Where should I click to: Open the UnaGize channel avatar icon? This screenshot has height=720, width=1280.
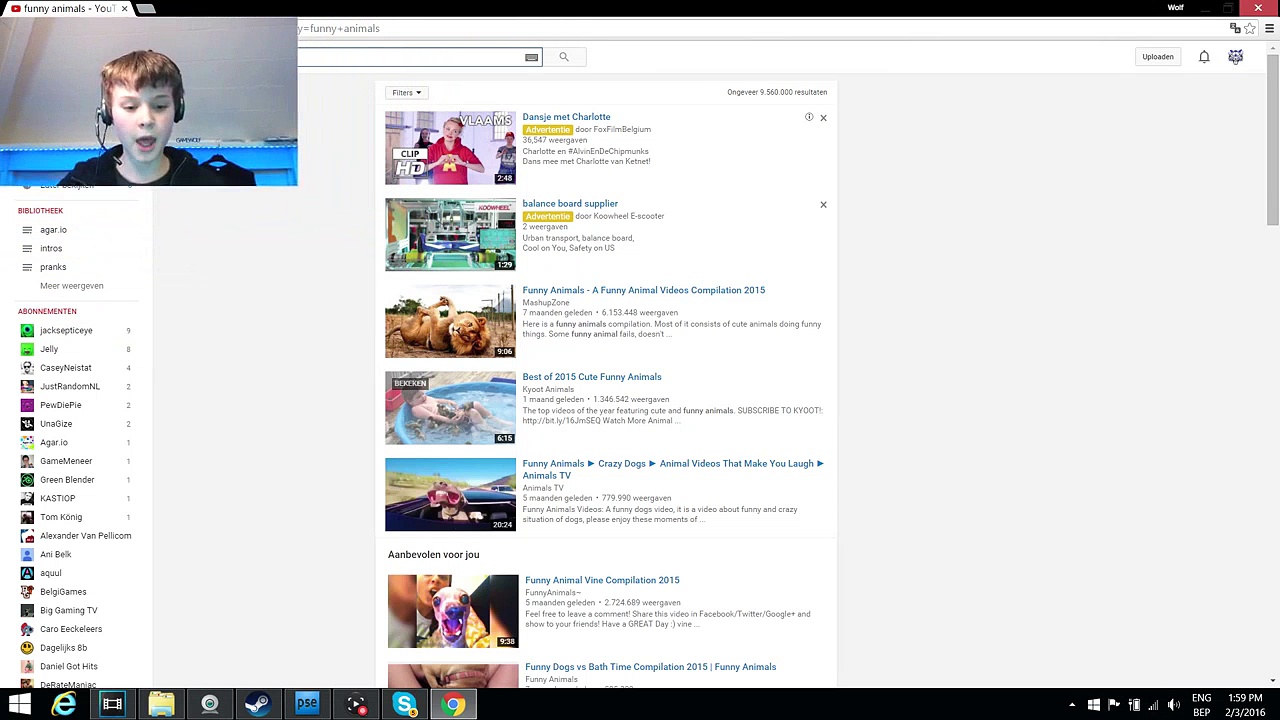click(27, 424)
